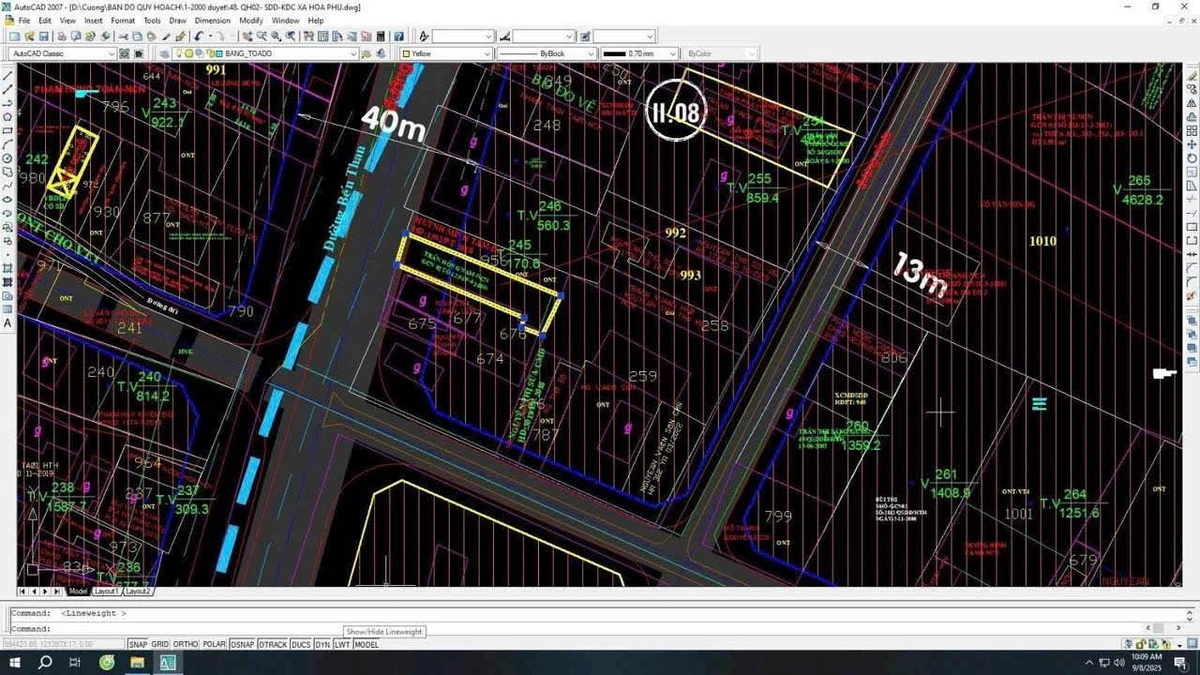1200x675 pixels.
Task: Click the Zoom Previous icon
Action: pos(290,36)
